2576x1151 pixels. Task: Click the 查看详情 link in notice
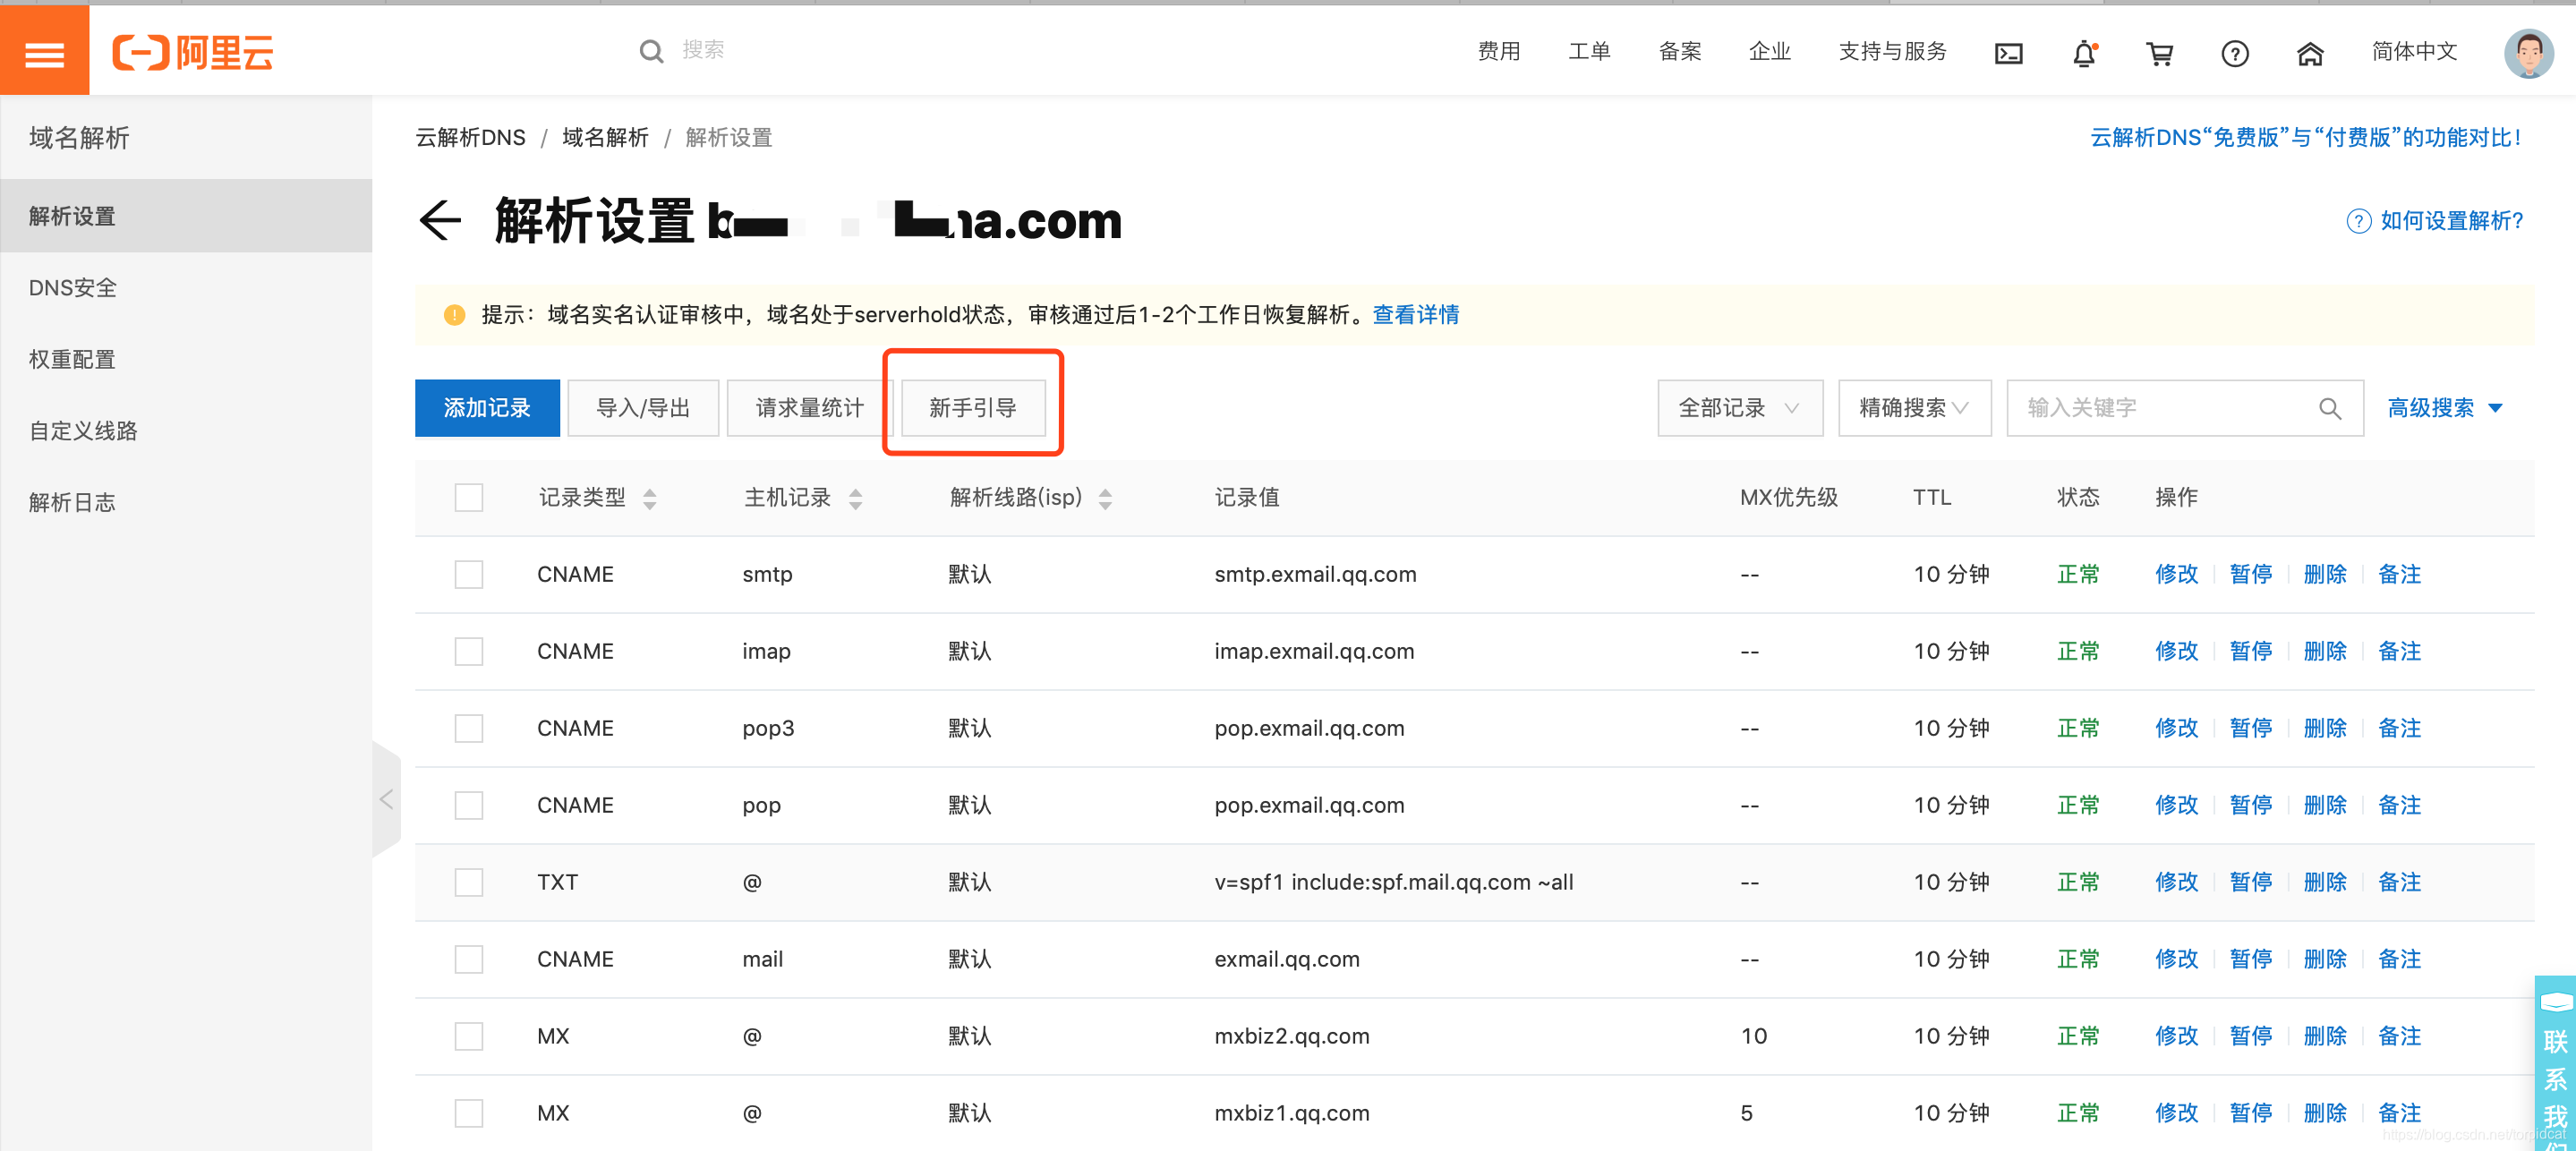[1415, 315]
